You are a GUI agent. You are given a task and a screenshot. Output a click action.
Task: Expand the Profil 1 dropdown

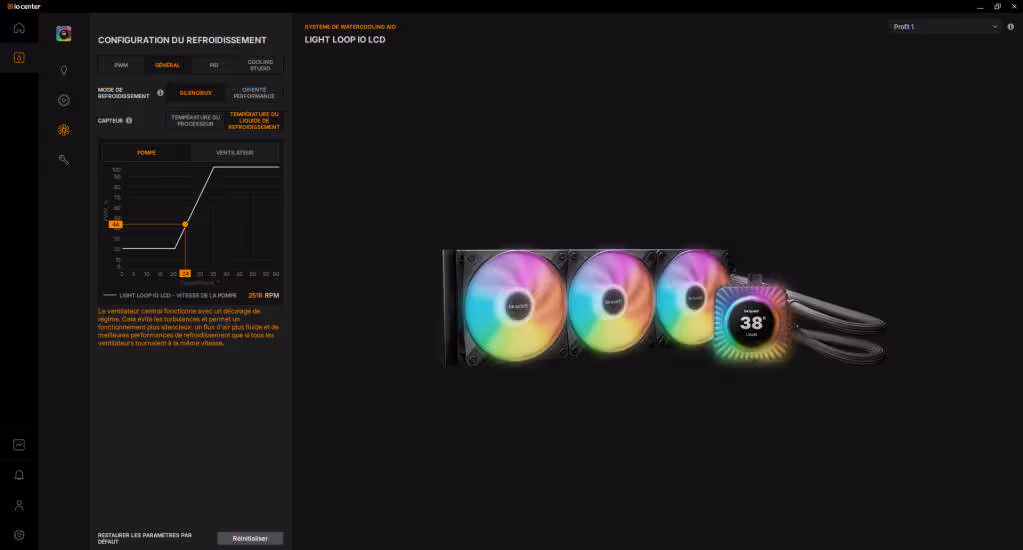[x=944, y=27]
